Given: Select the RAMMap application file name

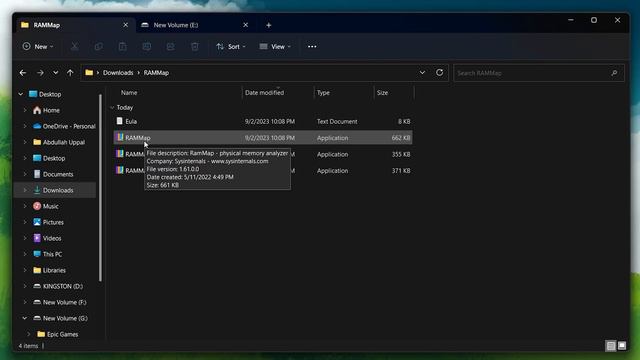Looking at the screenshot, I should tap(138, 138).
